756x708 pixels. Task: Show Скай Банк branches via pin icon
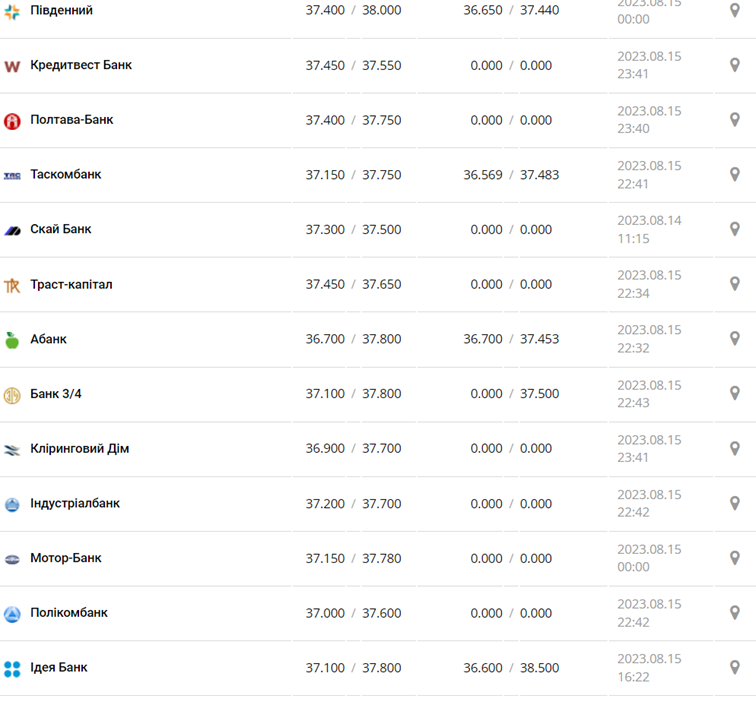point(734,229)
